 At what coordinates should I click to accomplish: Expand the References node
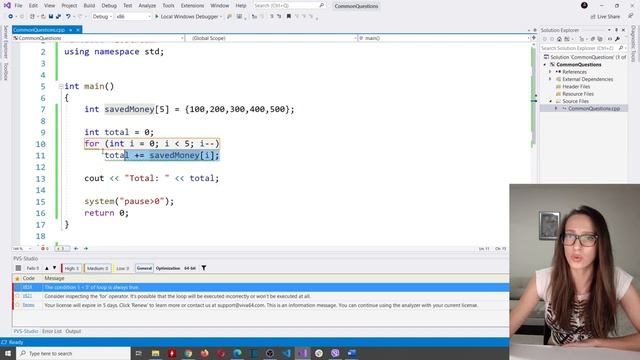(550, 72)
